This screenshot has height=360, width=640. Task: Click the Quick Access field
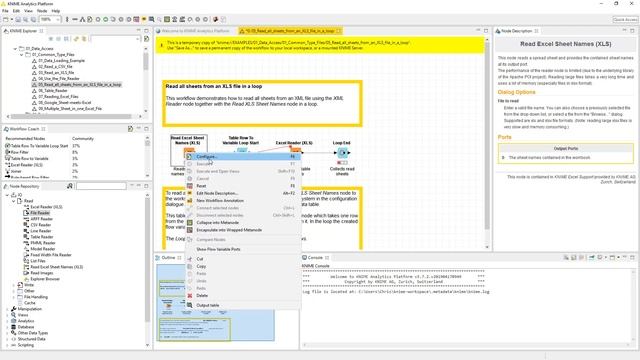(x=625, y=19)
